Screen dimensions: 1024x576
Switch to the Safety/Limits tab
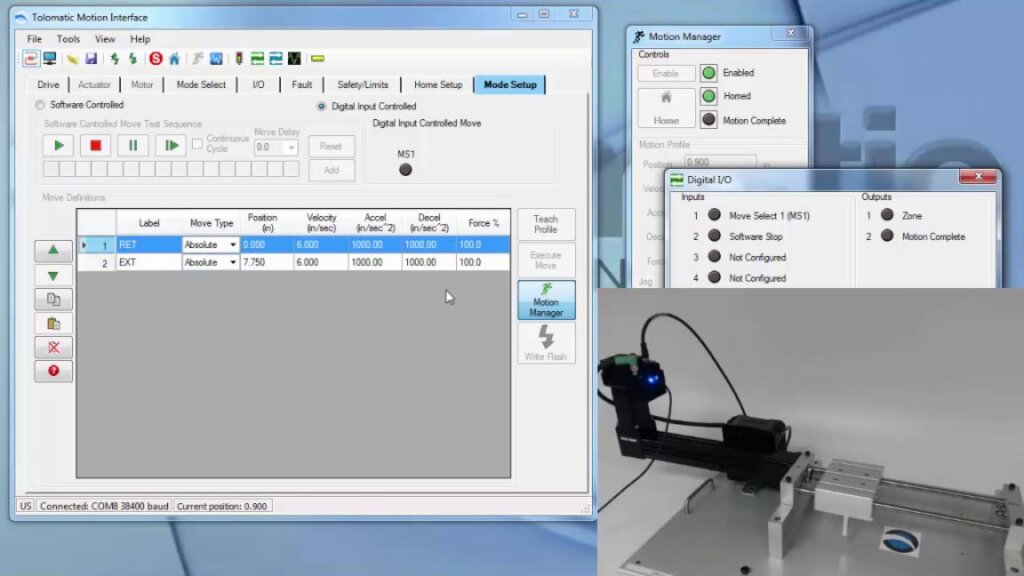point(362,85)
